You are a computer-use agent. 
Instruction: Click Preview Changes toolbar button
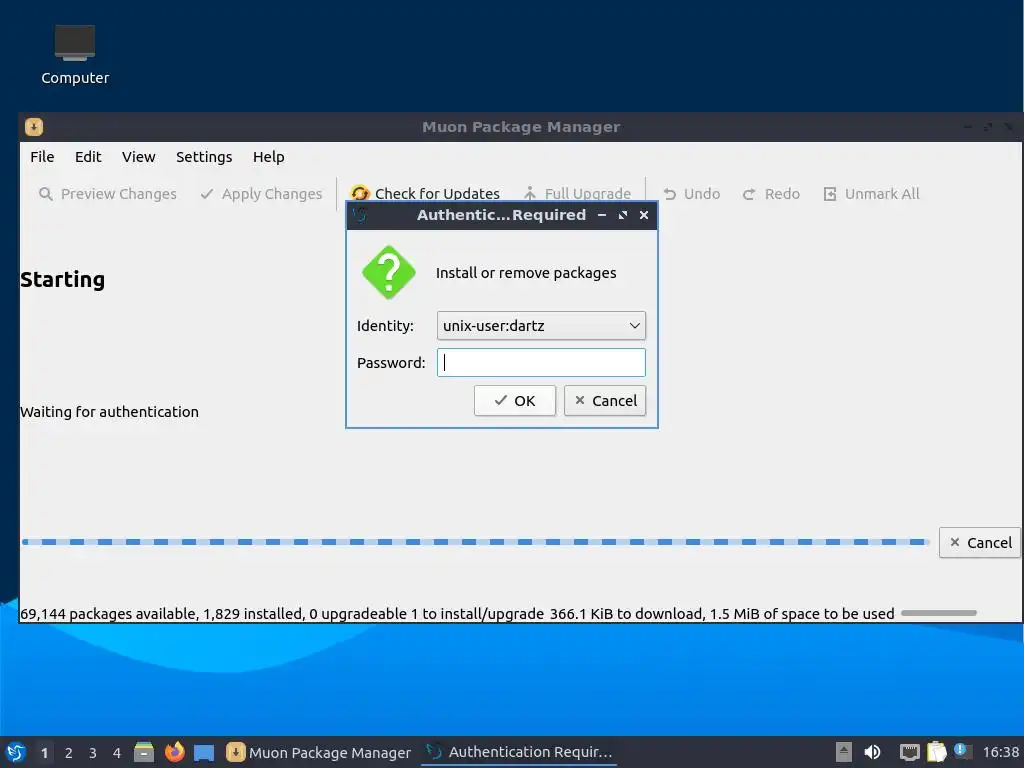click(x=108, y=194)
